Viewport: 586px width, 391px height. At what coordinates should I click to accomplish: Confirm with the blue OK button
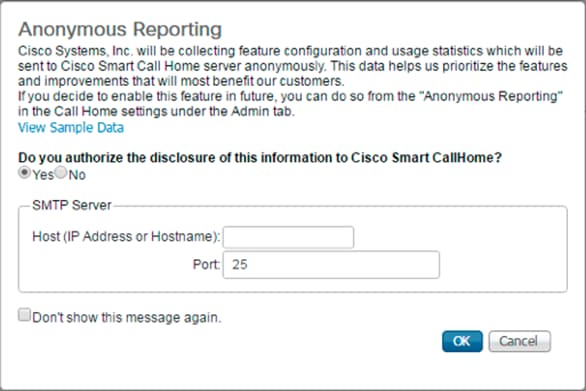(462, 341)
